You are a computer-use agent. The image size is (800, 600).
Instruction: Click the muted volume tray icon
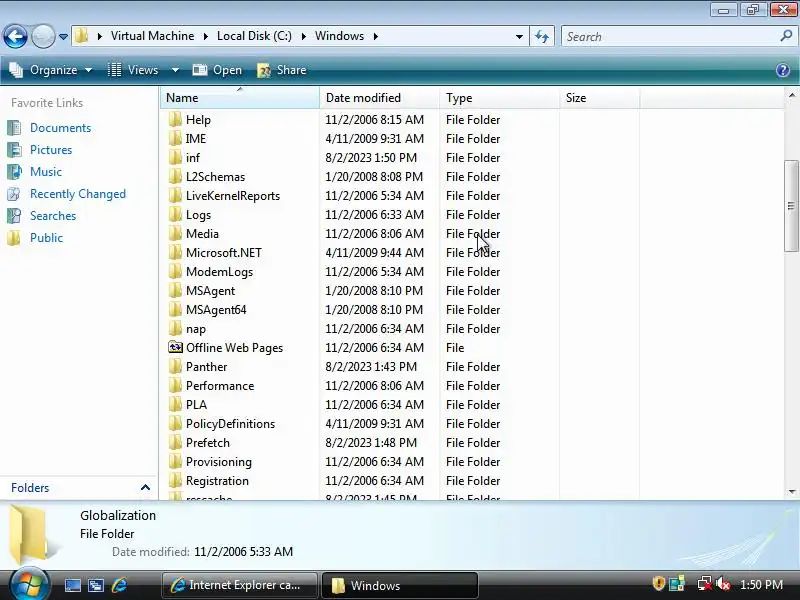[x=723, y=584]
